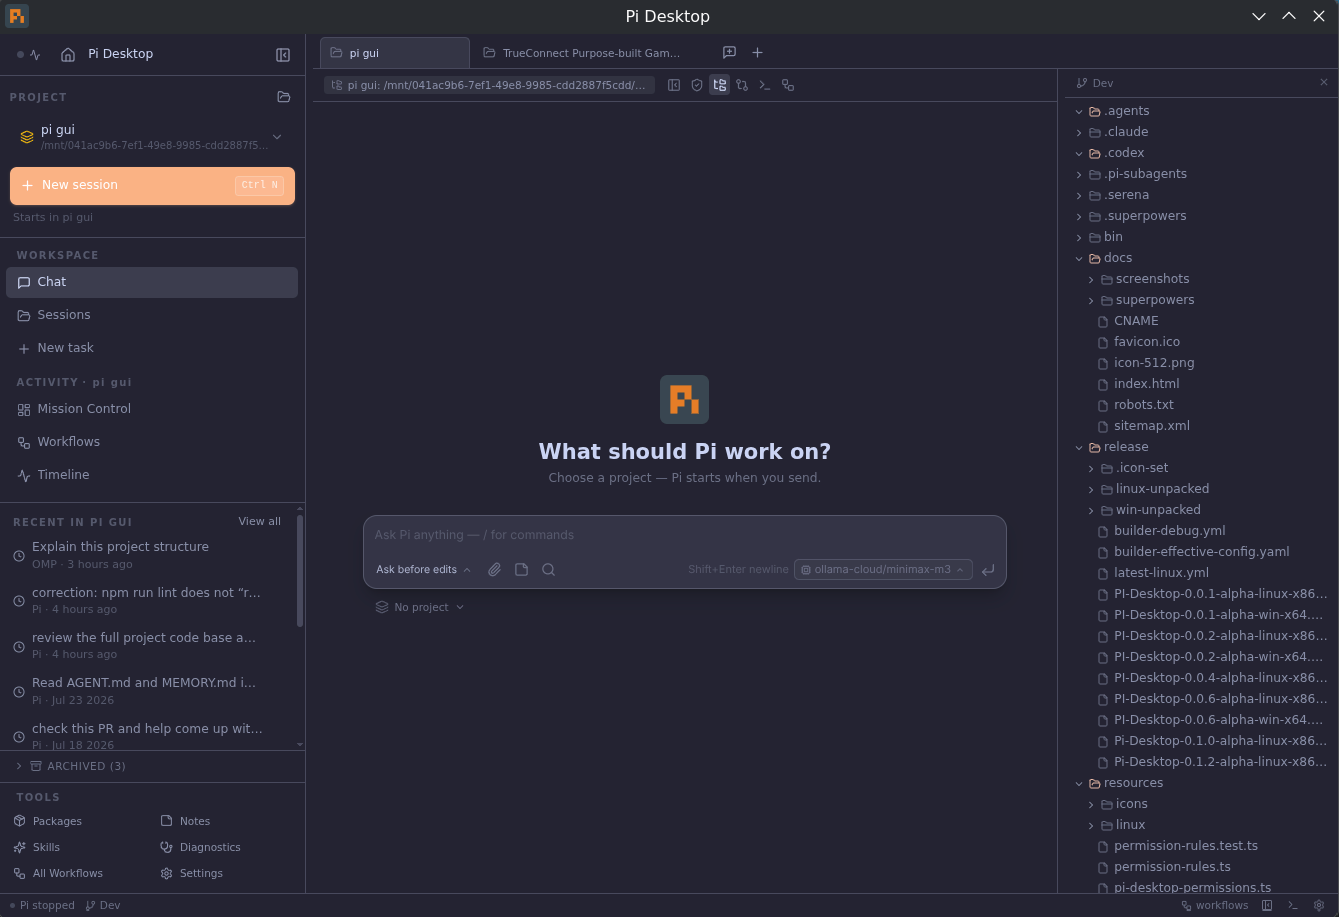Click the home icon beside Pi Desktop
The height and width of the screenshot is (917, 1339).
click(68, 55)
